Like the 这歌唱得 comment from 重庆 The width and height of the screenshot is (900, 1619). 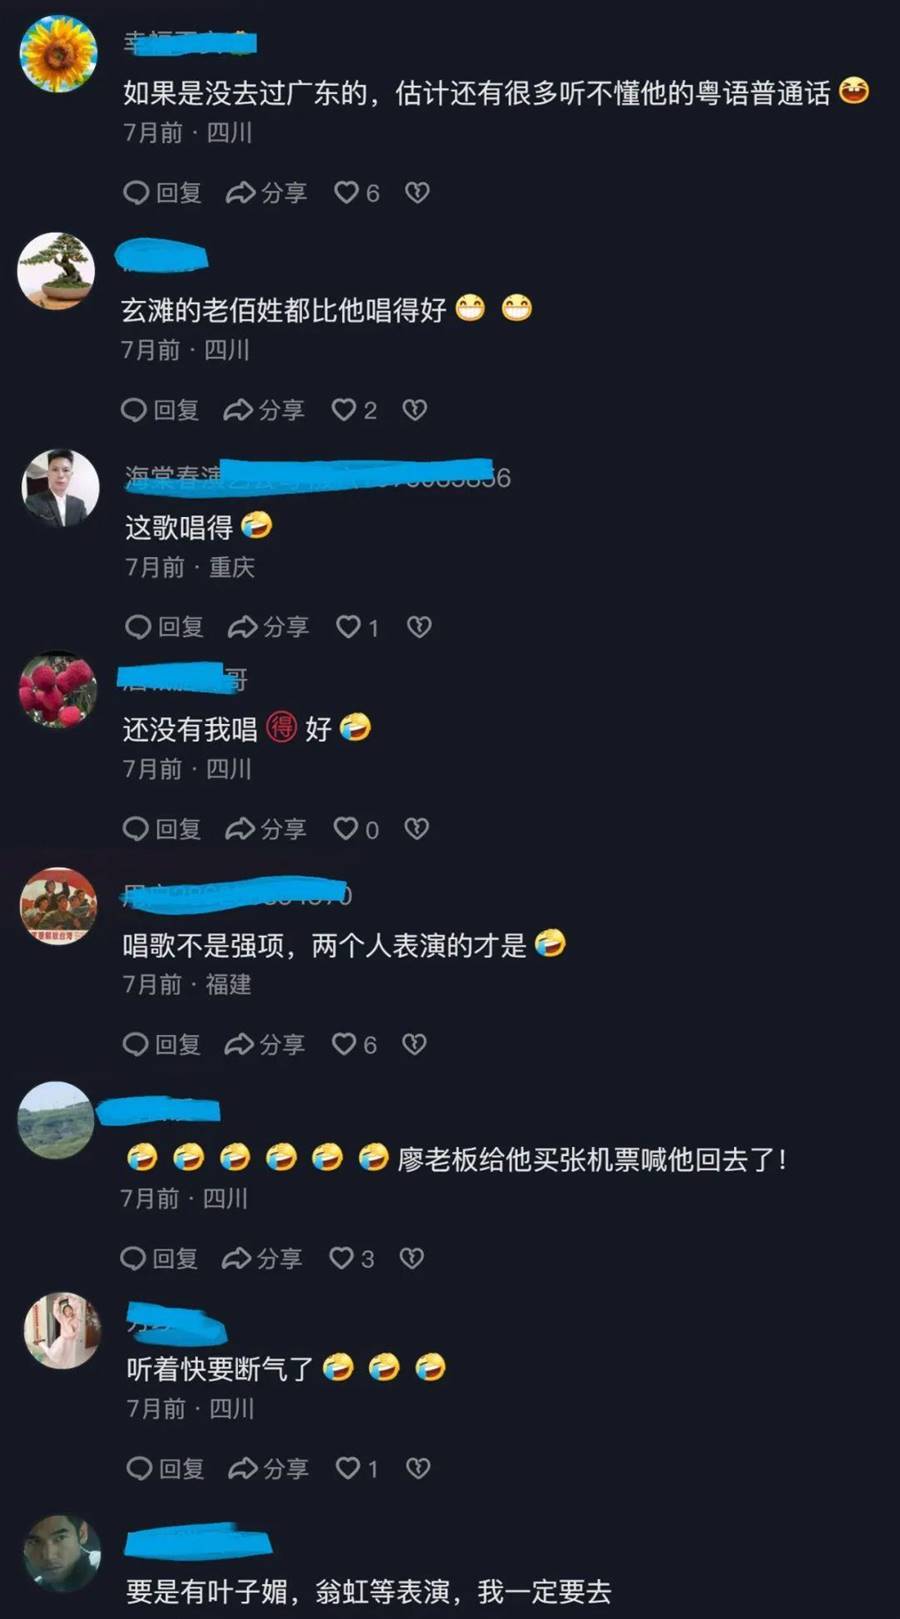tap(358, 627)
